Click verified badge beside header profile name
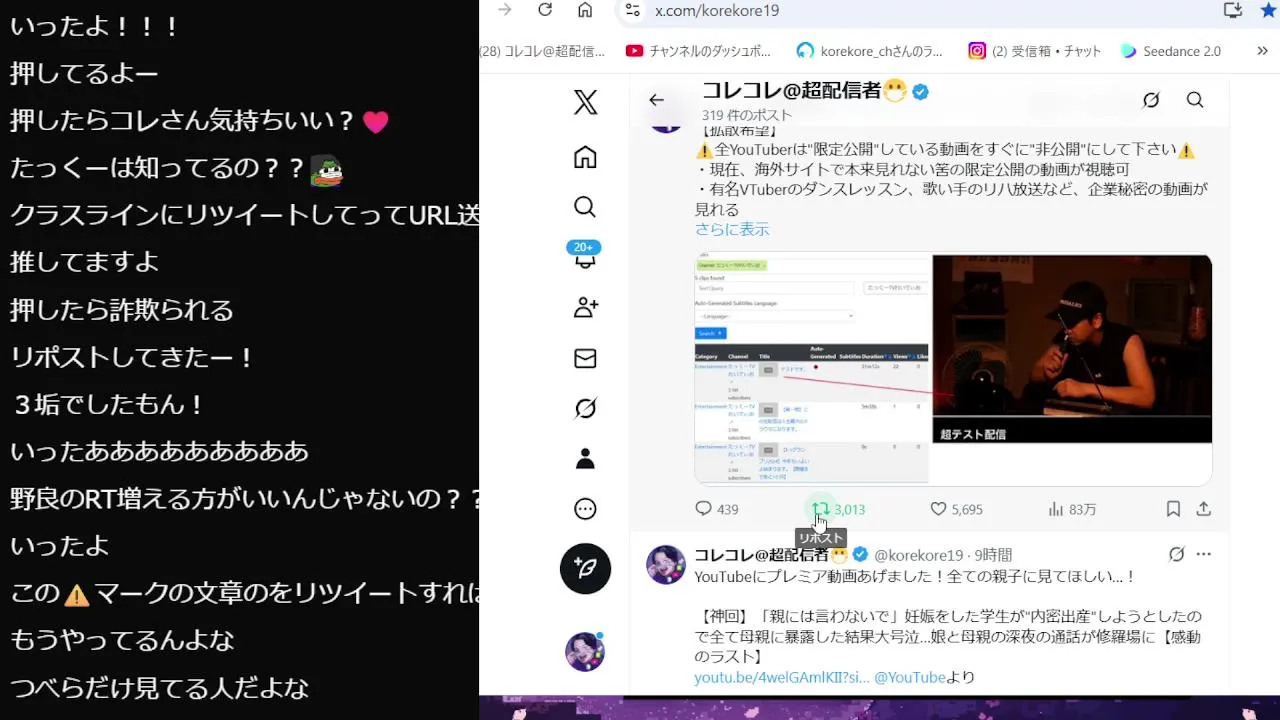The width and height of the screenshot is (1280, 720). pos(920,92)
